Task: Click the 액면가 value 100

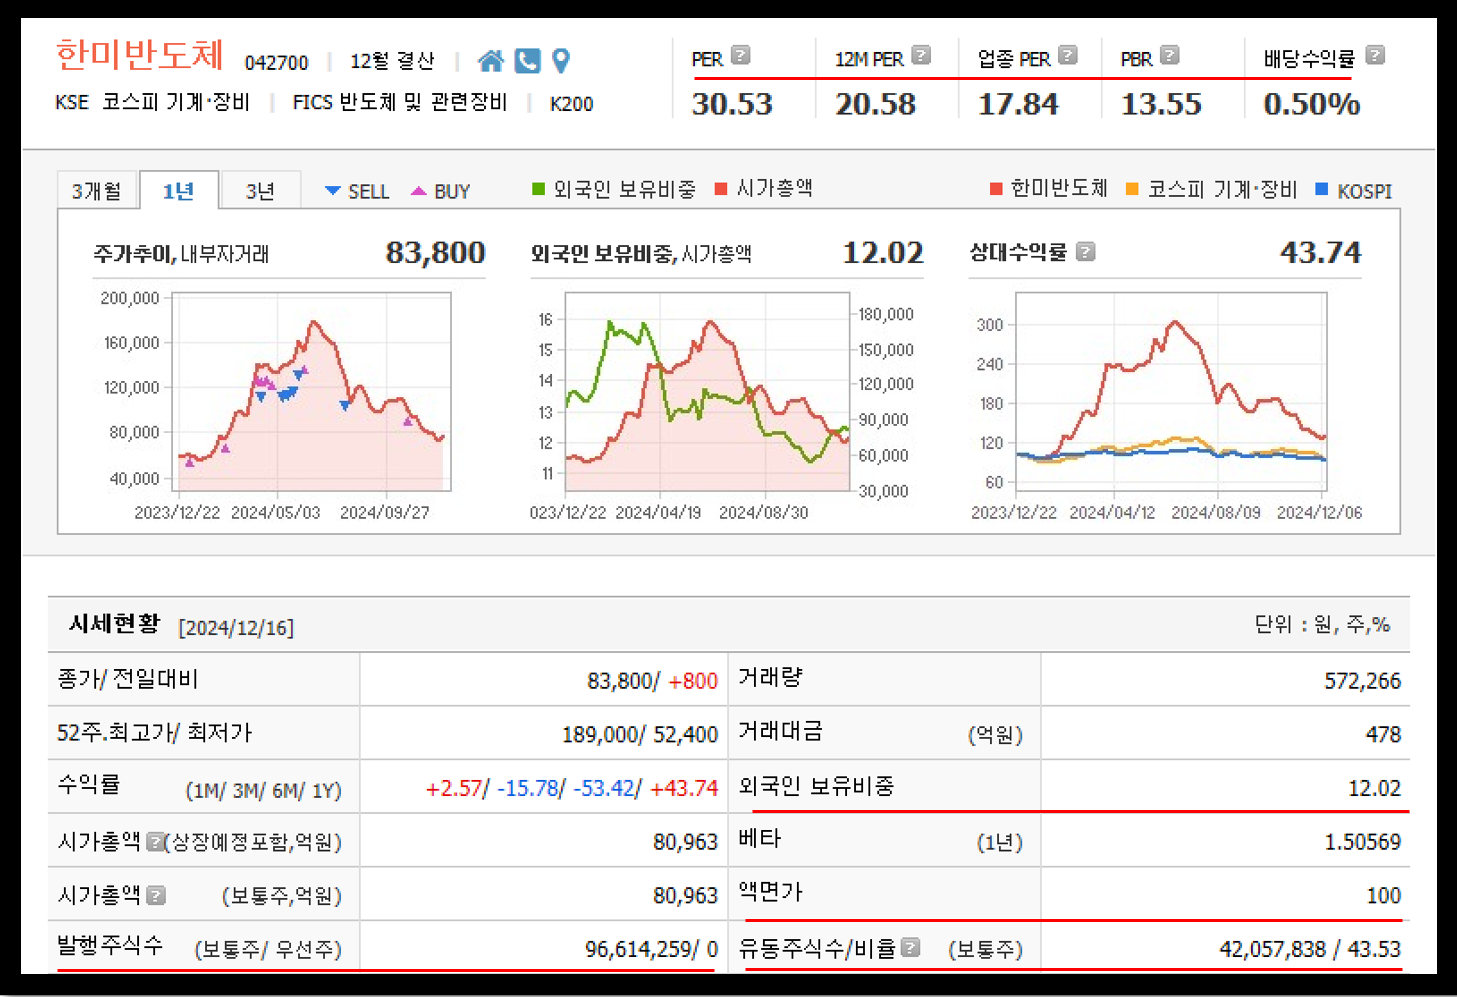Action: click(1384, 895)
